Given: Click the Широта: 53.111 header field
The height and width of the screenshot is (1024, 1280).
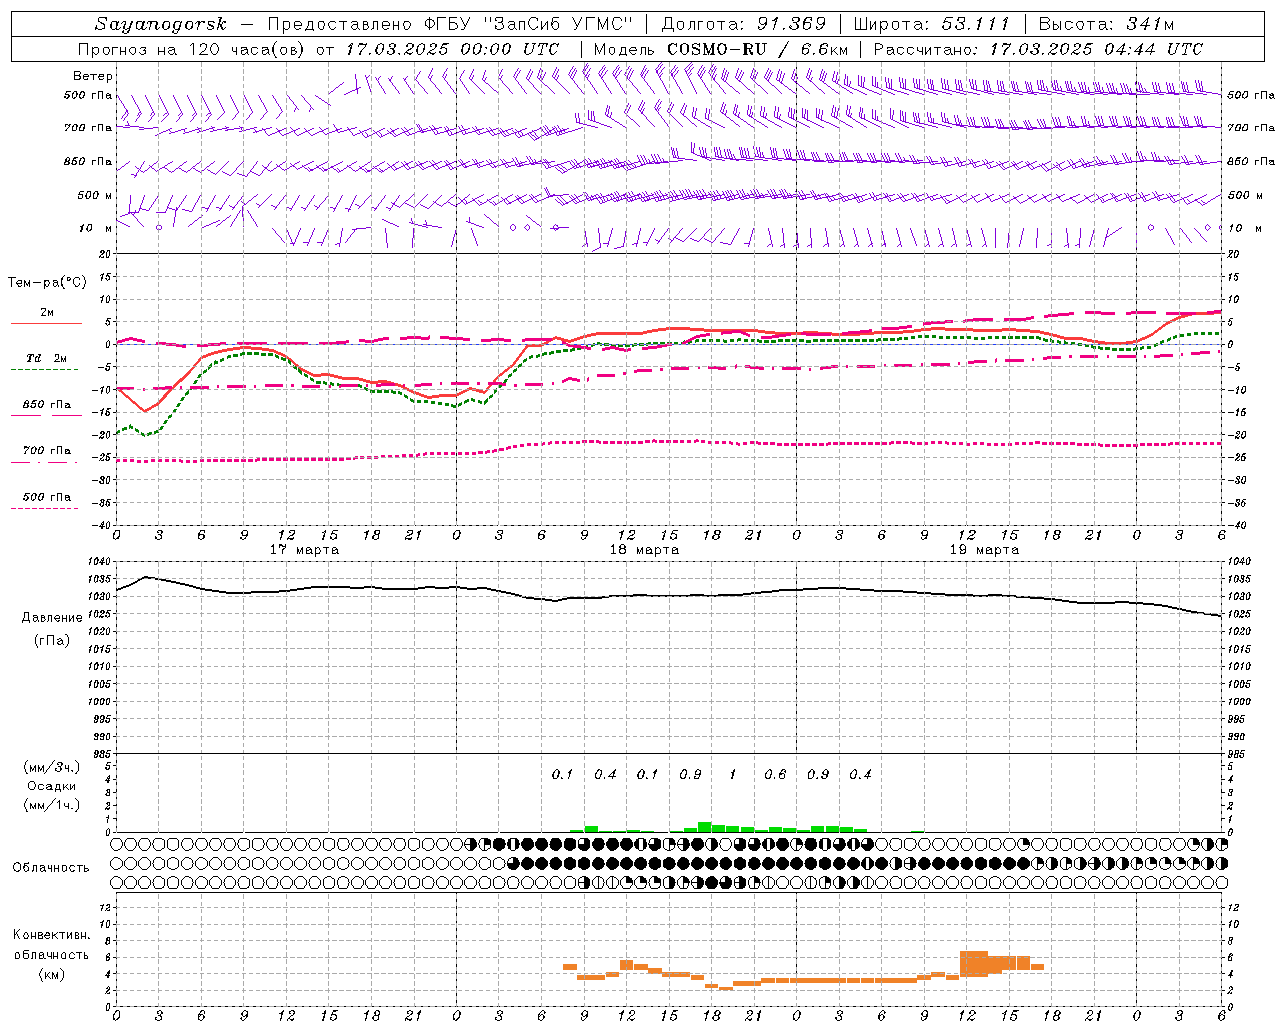Looking at the screenshot, I should [932, 24].
